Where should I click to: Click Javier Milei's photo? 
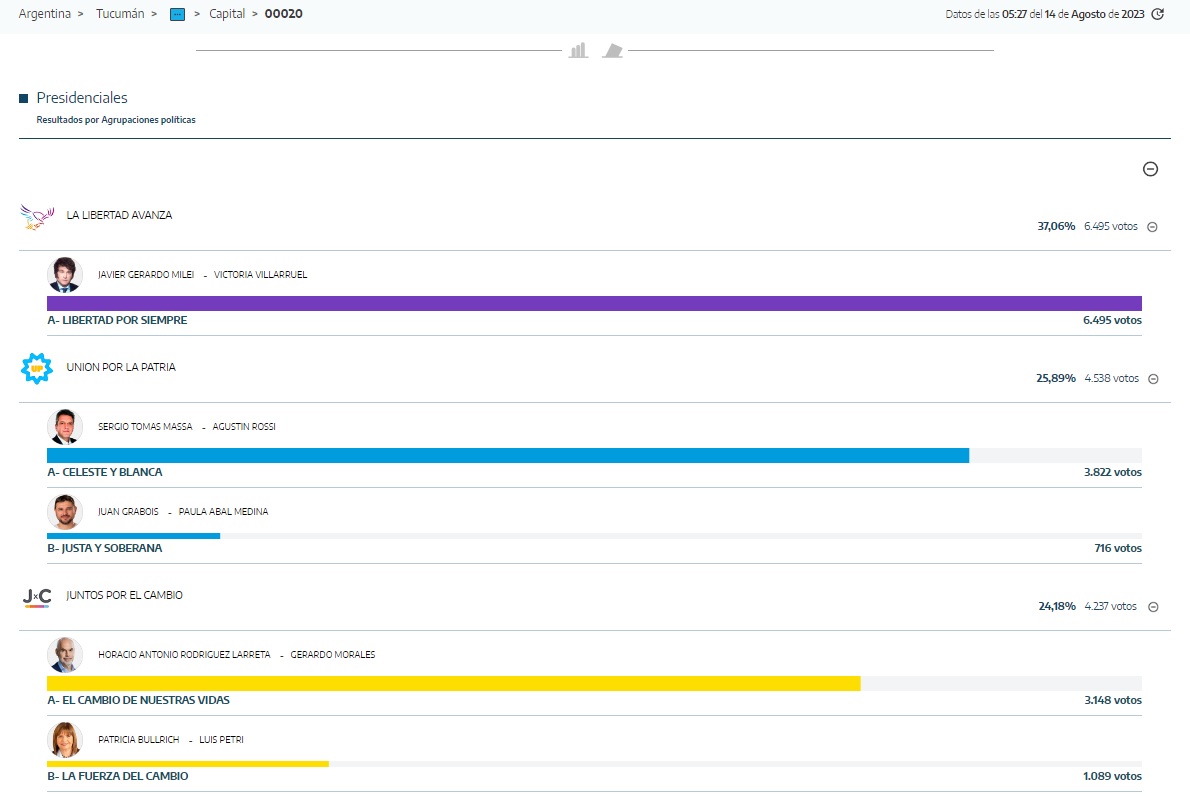click(x=65, y=275)
